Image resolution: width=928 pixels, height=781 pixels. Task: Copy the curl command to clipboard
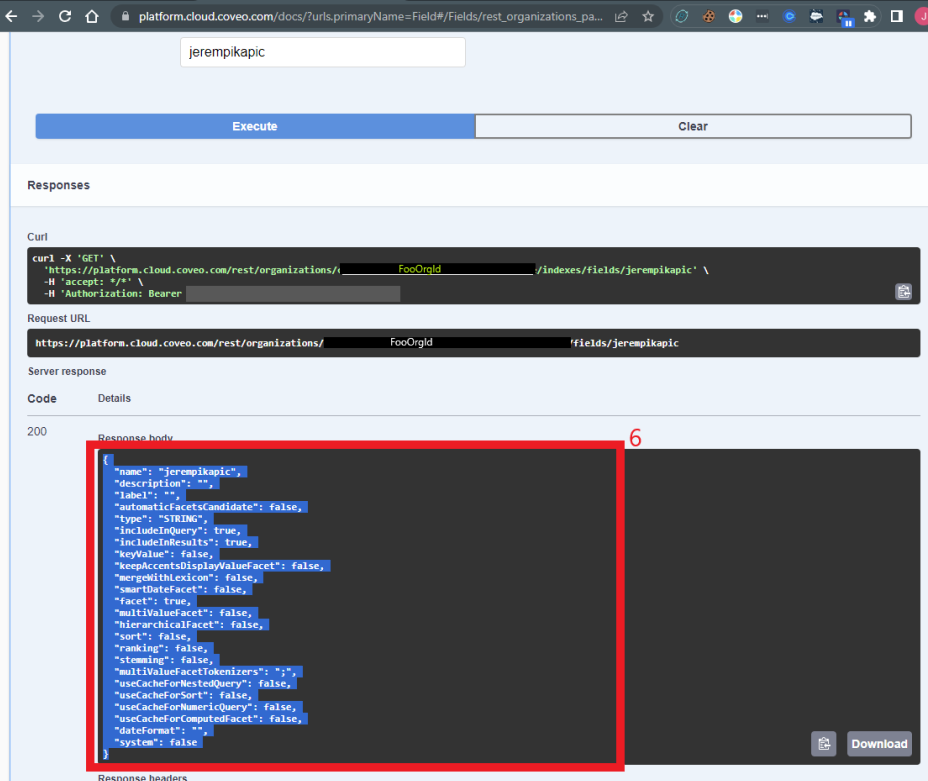pyautogui.click(x=903, y=292)
